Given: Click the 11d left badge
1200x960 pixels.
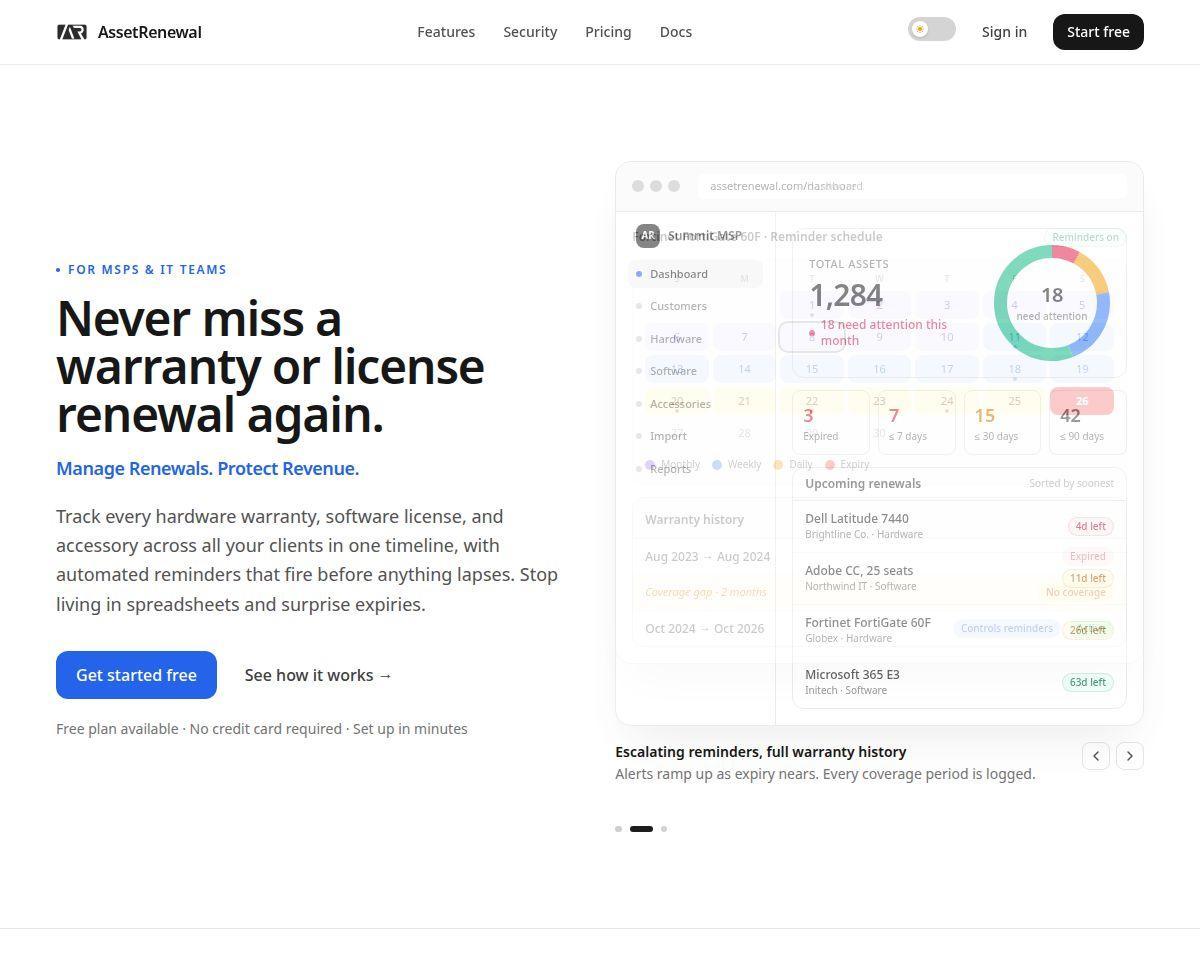Looking at the screenshot, I should pos(1088,578).
